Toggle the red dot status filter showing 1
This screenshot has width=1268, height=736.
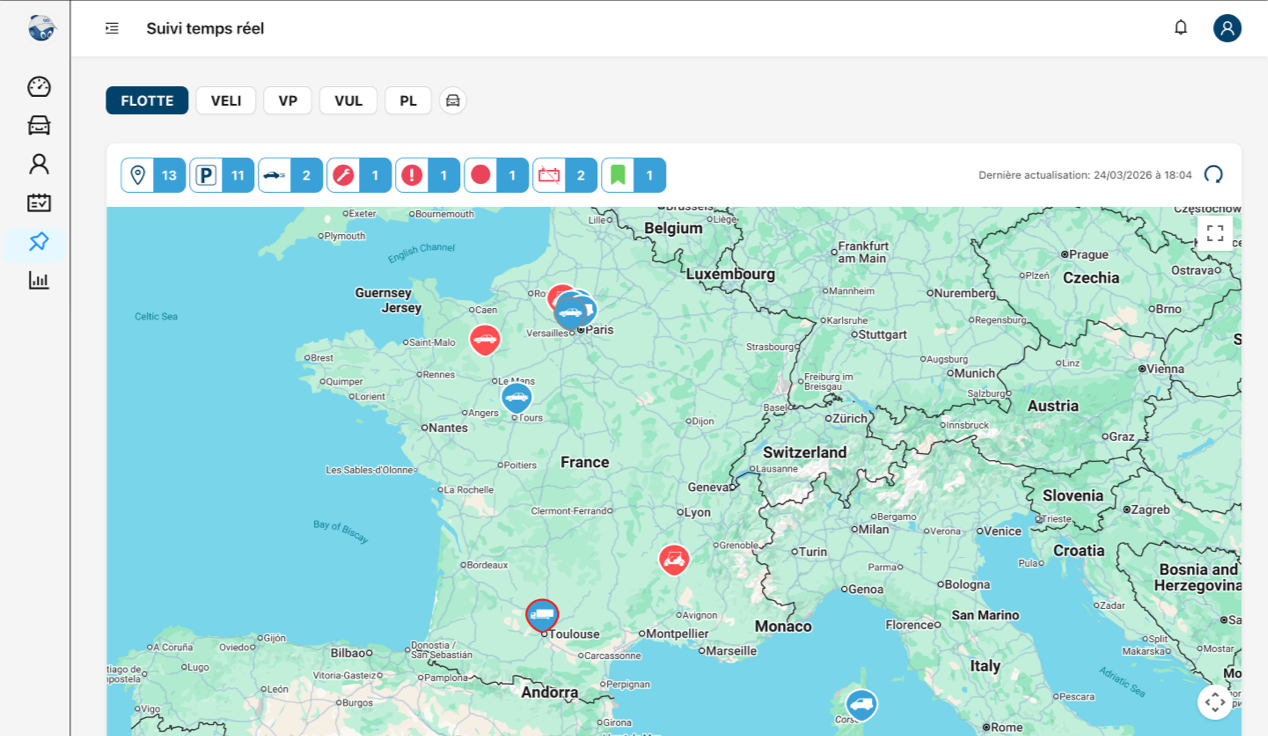pos(496,175)
